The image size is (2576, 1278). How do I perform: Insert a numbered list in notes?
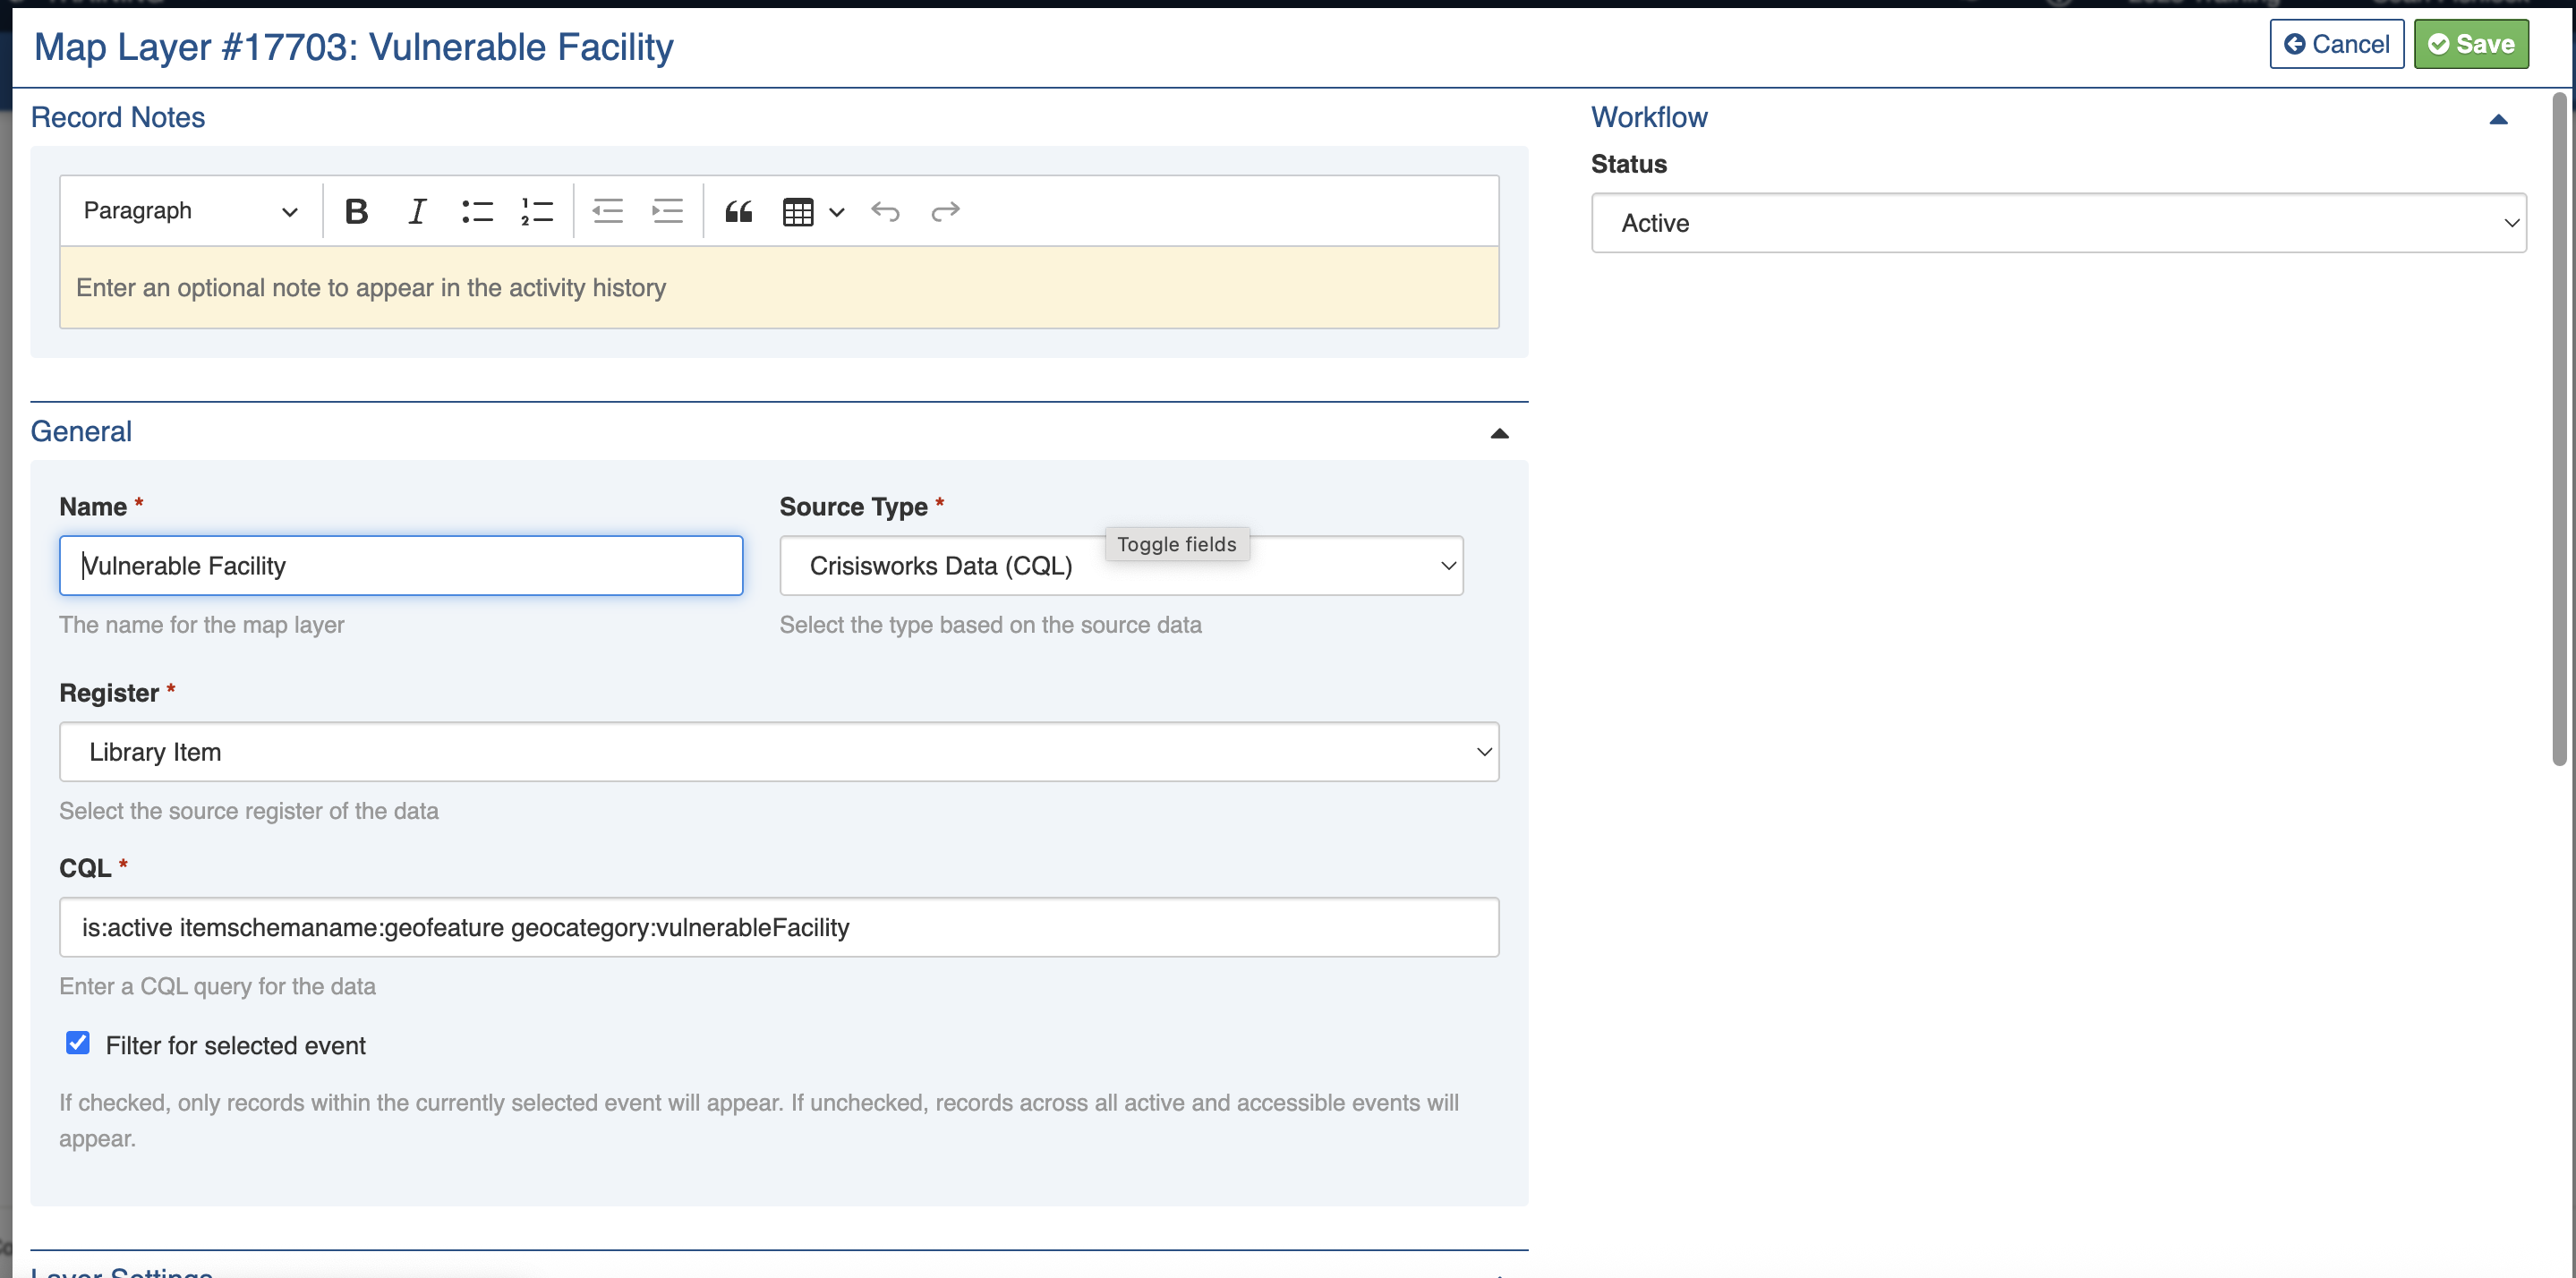coord(537,211)
